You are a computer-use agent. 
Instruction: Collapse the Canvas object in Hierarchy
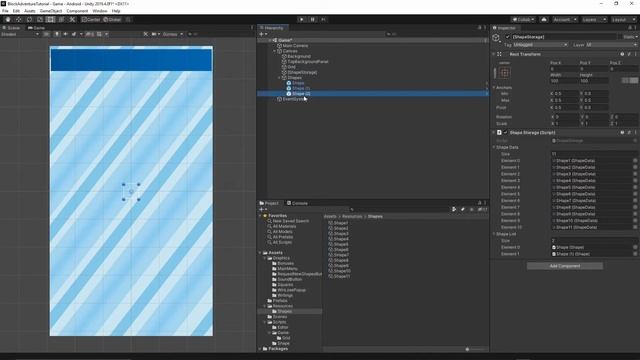point(275,51)
